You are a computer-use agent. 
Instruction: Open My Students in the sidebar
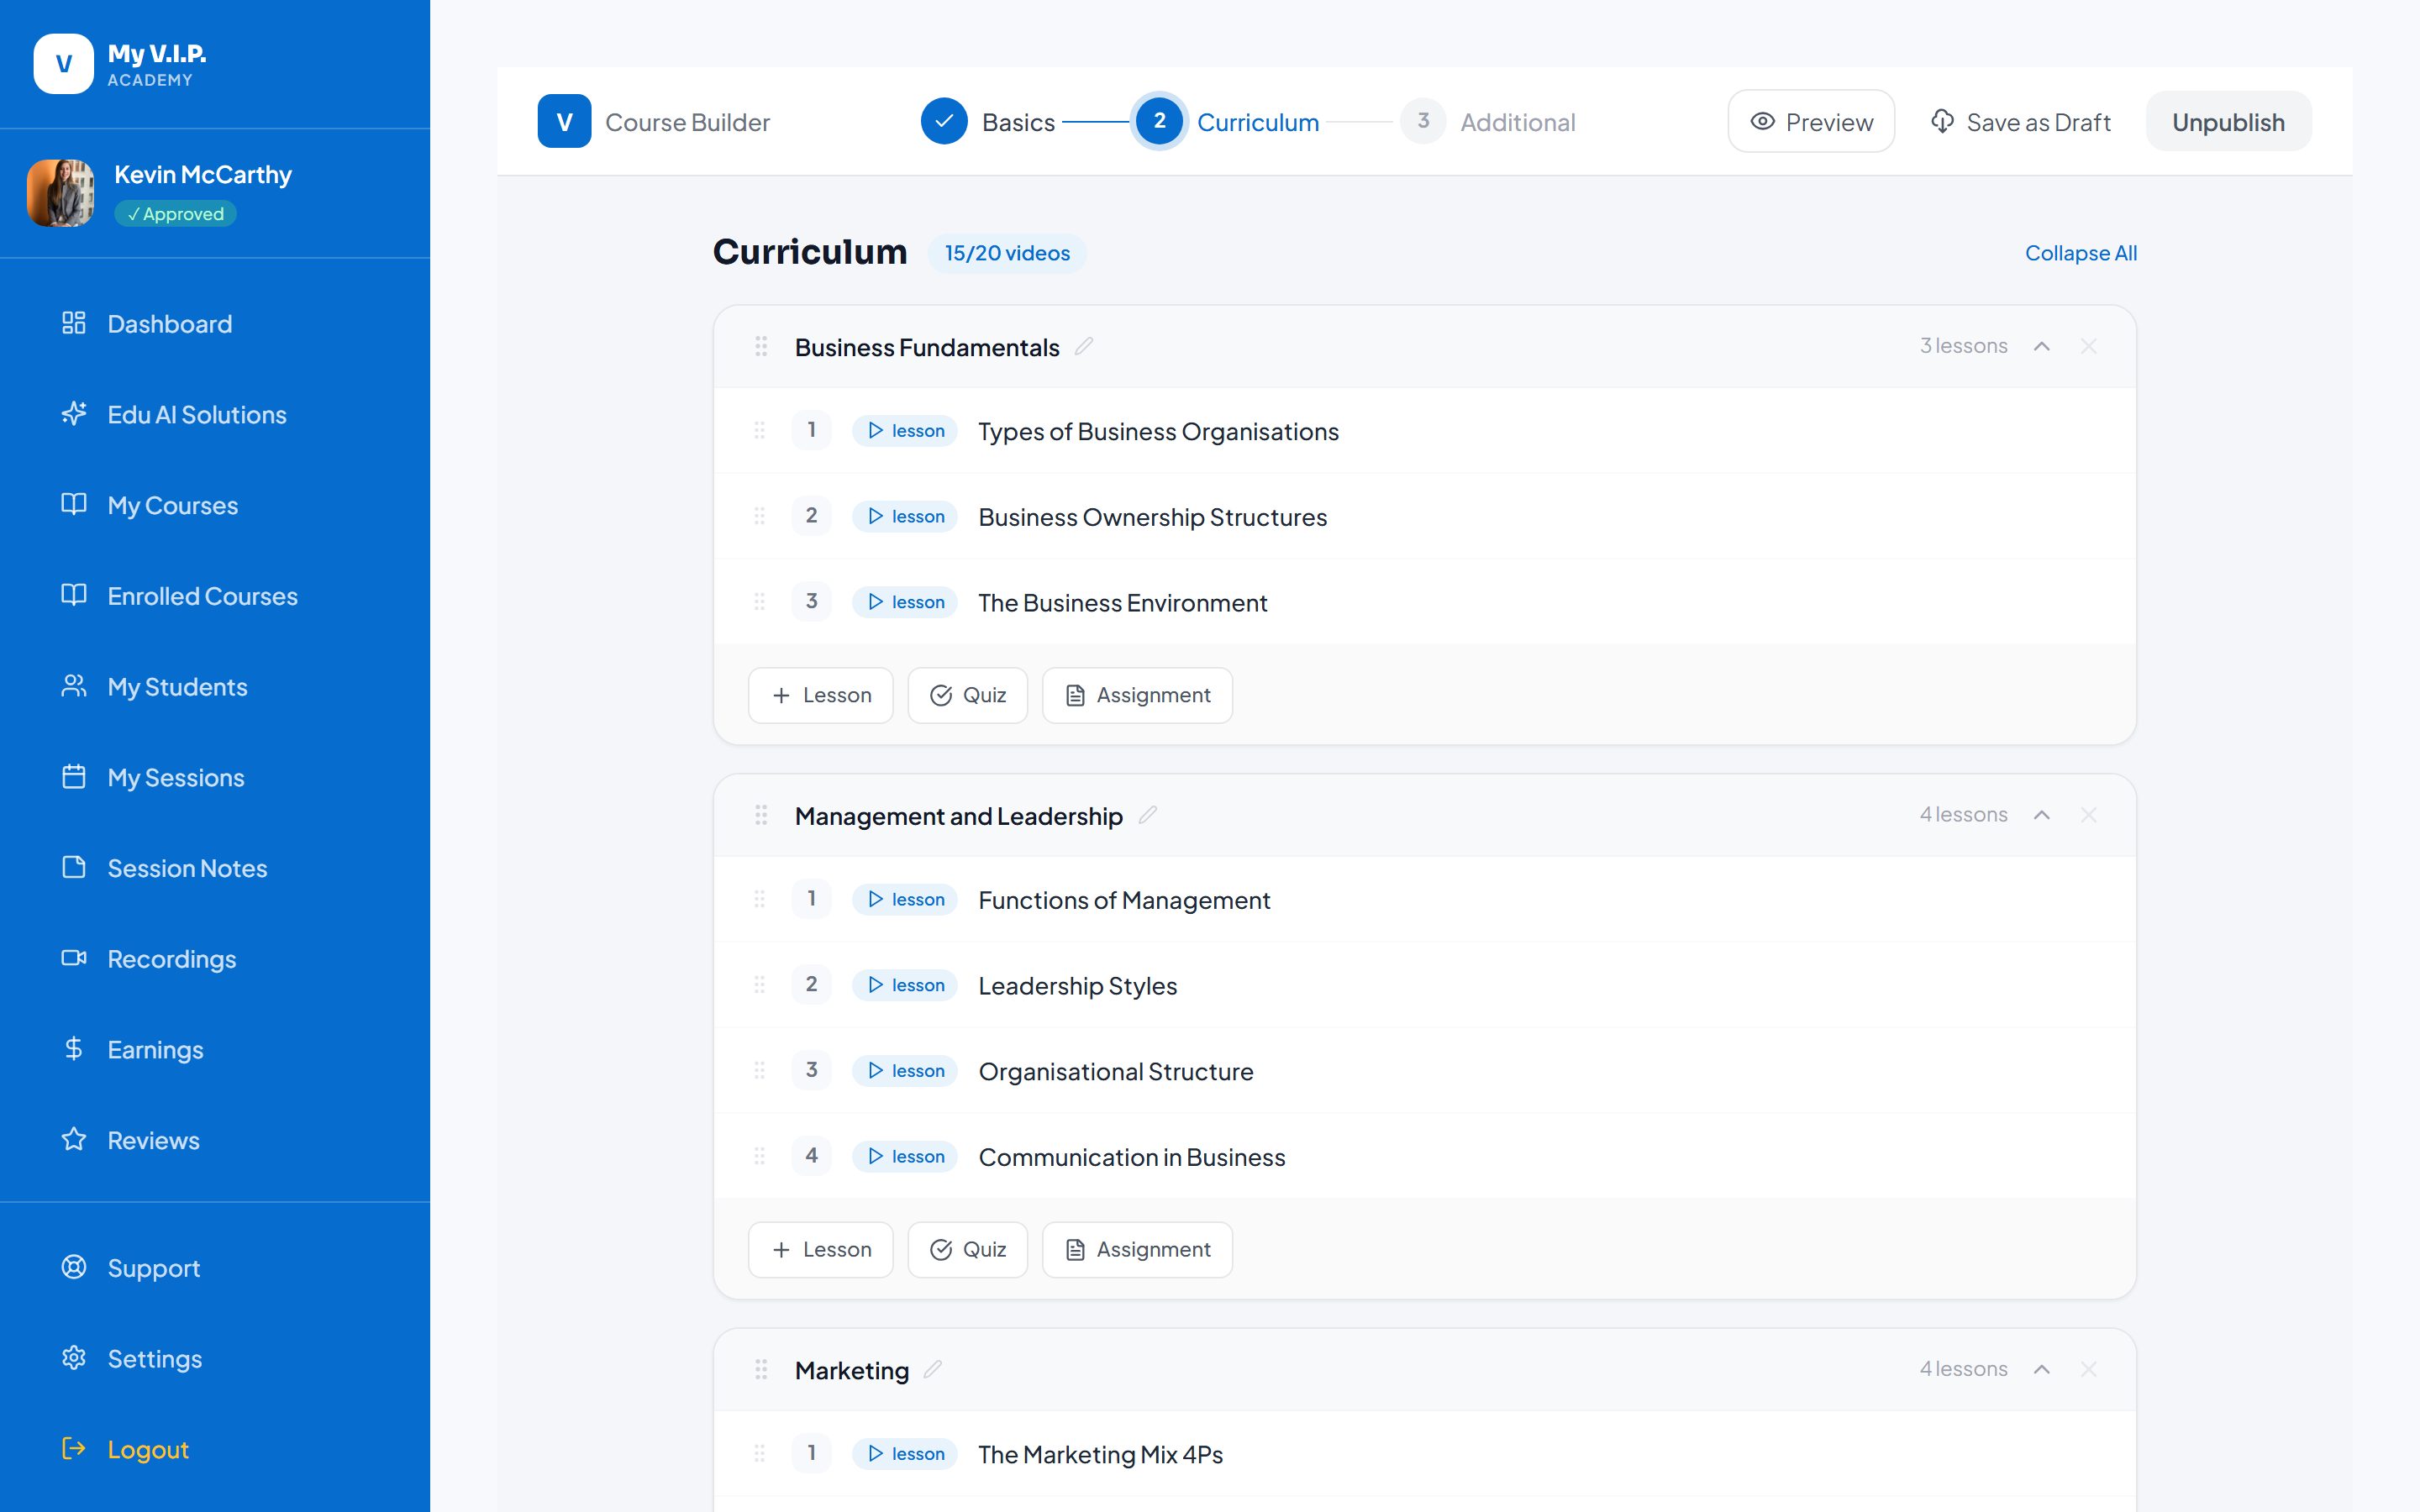click(x=154, y=687)
